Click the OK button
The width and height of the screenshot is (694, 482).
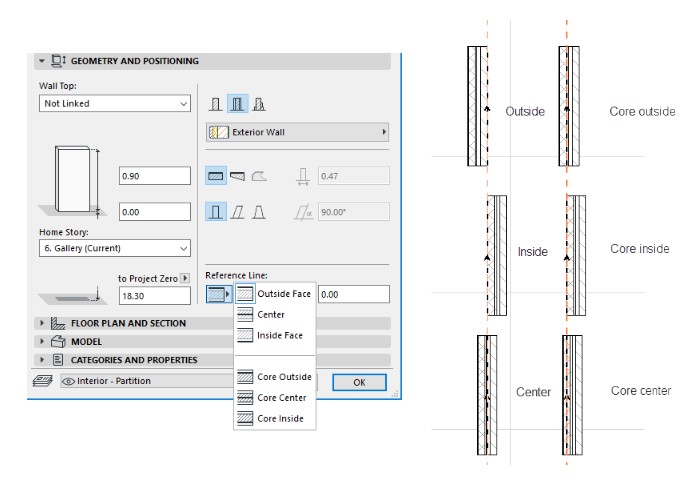[x=359, y=382]
